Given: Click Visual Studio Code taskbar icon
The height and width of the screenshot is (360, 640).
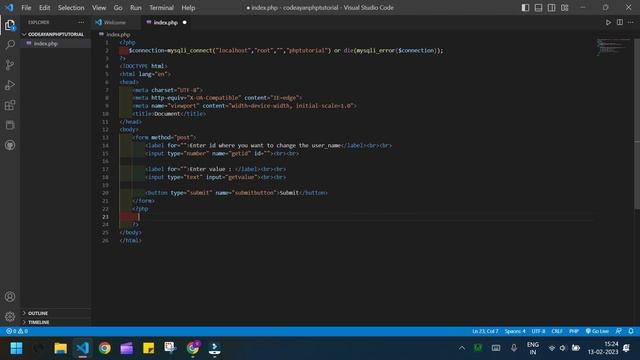Looking at the screenshot, I should [82, 348].
